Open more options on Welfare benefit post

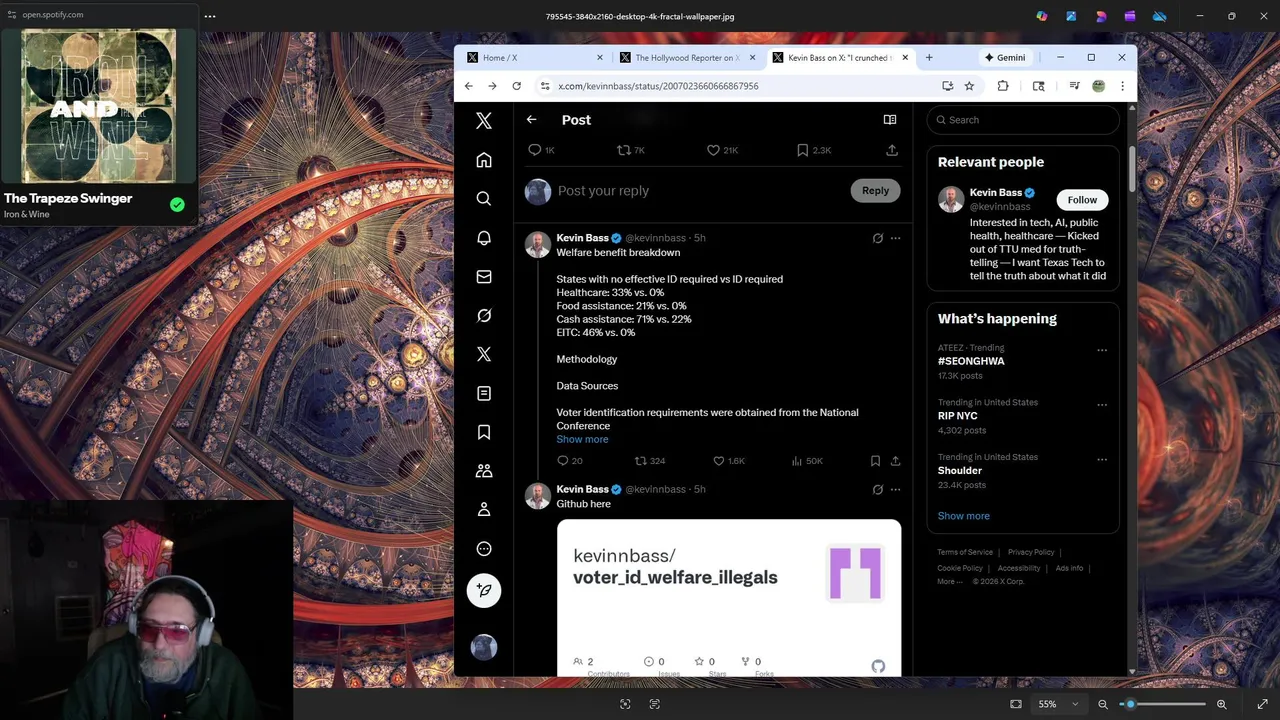click(x=895, y=238)
